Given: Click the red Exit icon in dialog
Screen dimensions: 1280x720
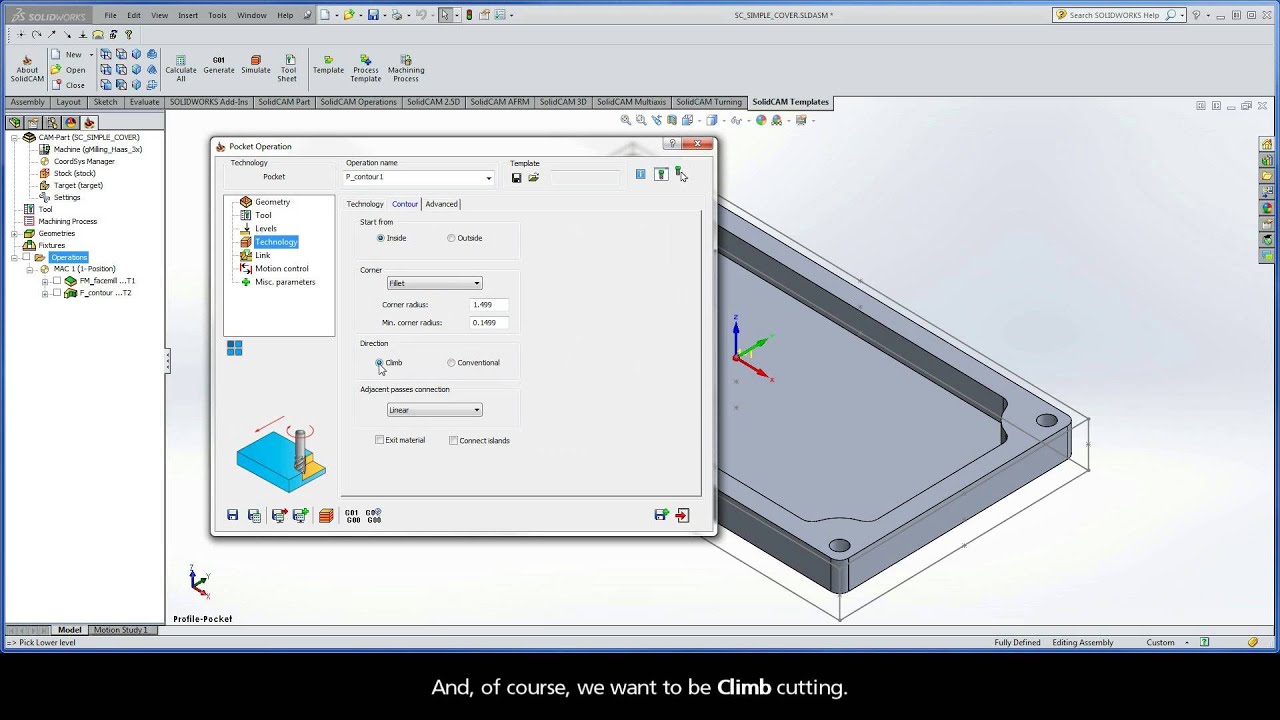Looking at the screenshot, I should 682,515.
